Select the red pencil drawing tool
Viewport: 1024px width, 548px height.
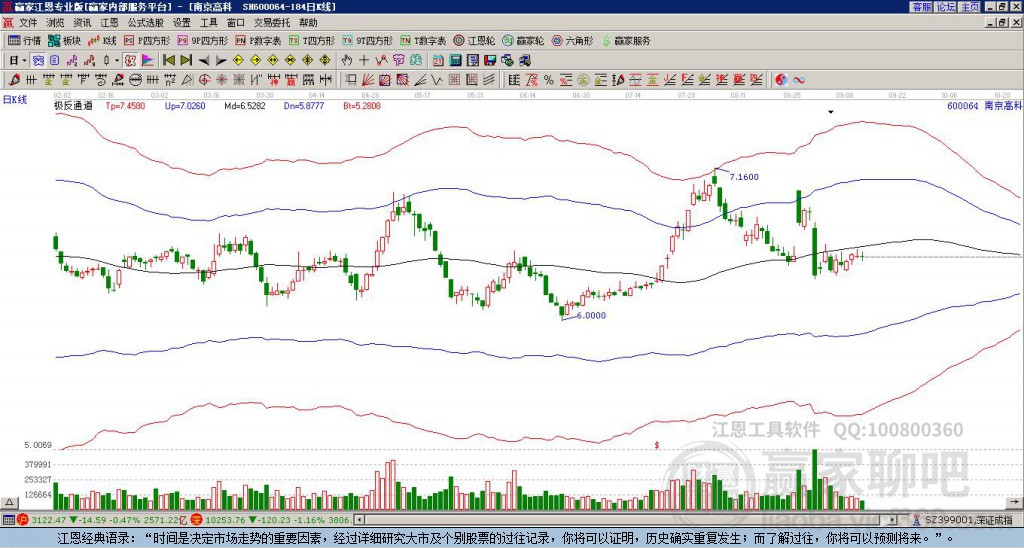14,80
